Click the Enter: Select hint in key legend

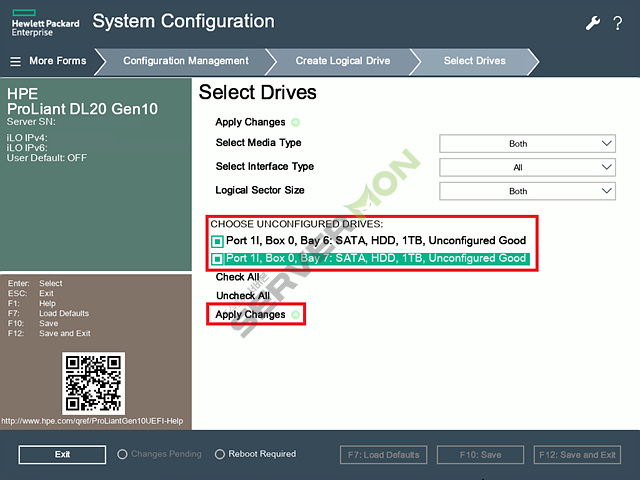click(35, 283)
